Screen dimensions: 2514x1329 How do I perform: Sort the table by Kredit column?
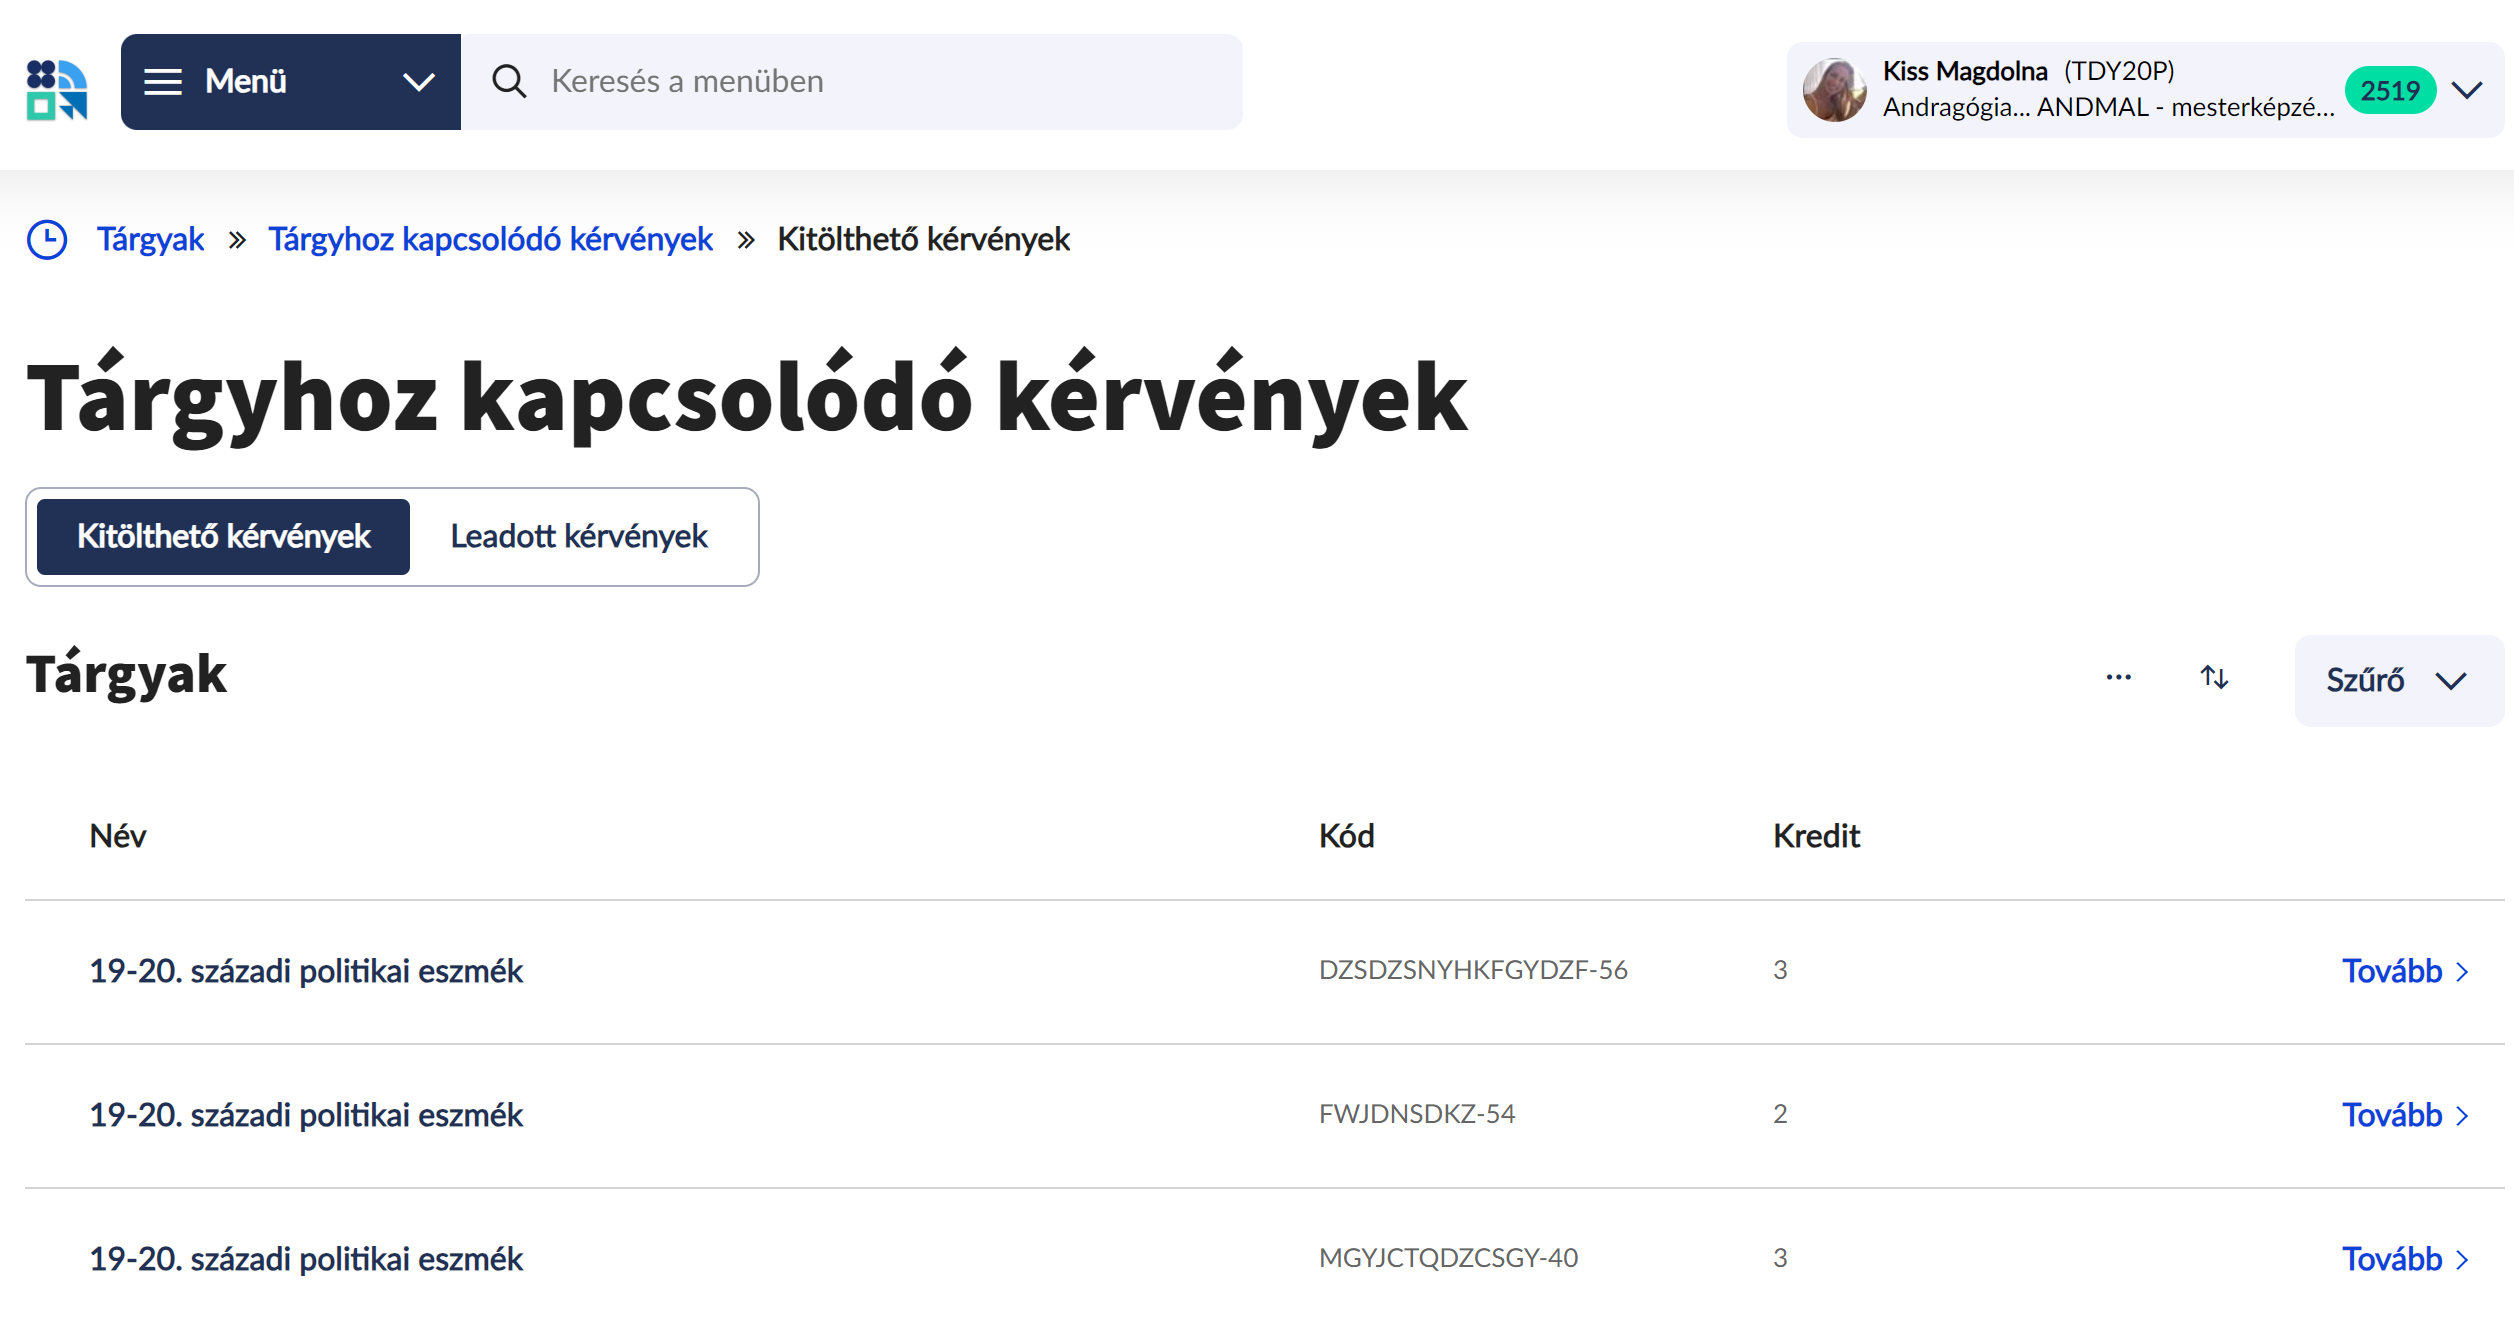1815,836
